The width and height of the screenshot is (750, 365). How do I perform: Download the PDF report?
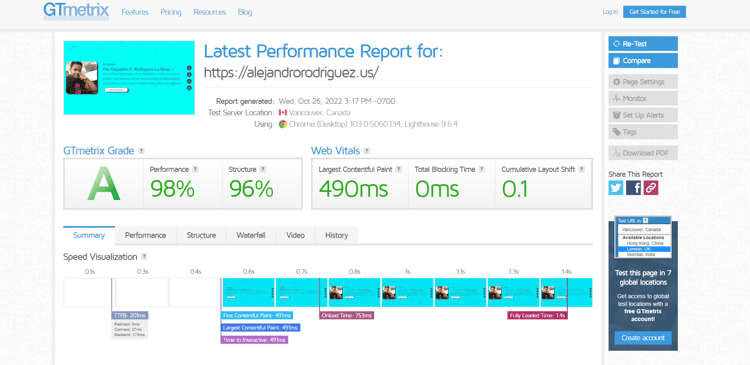(x=643, y=153)
